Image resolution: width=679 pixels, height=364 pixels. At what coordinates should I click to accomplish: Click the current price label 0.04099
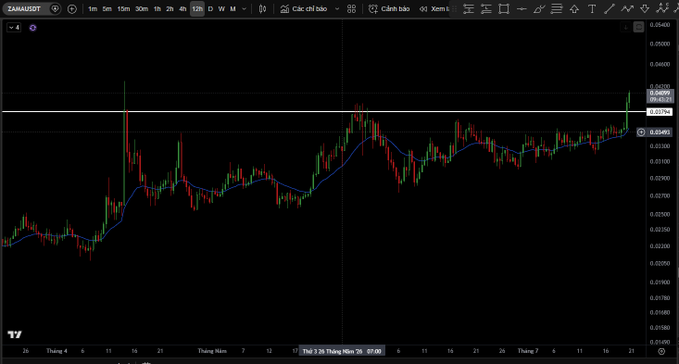click(x=660, y=96)
